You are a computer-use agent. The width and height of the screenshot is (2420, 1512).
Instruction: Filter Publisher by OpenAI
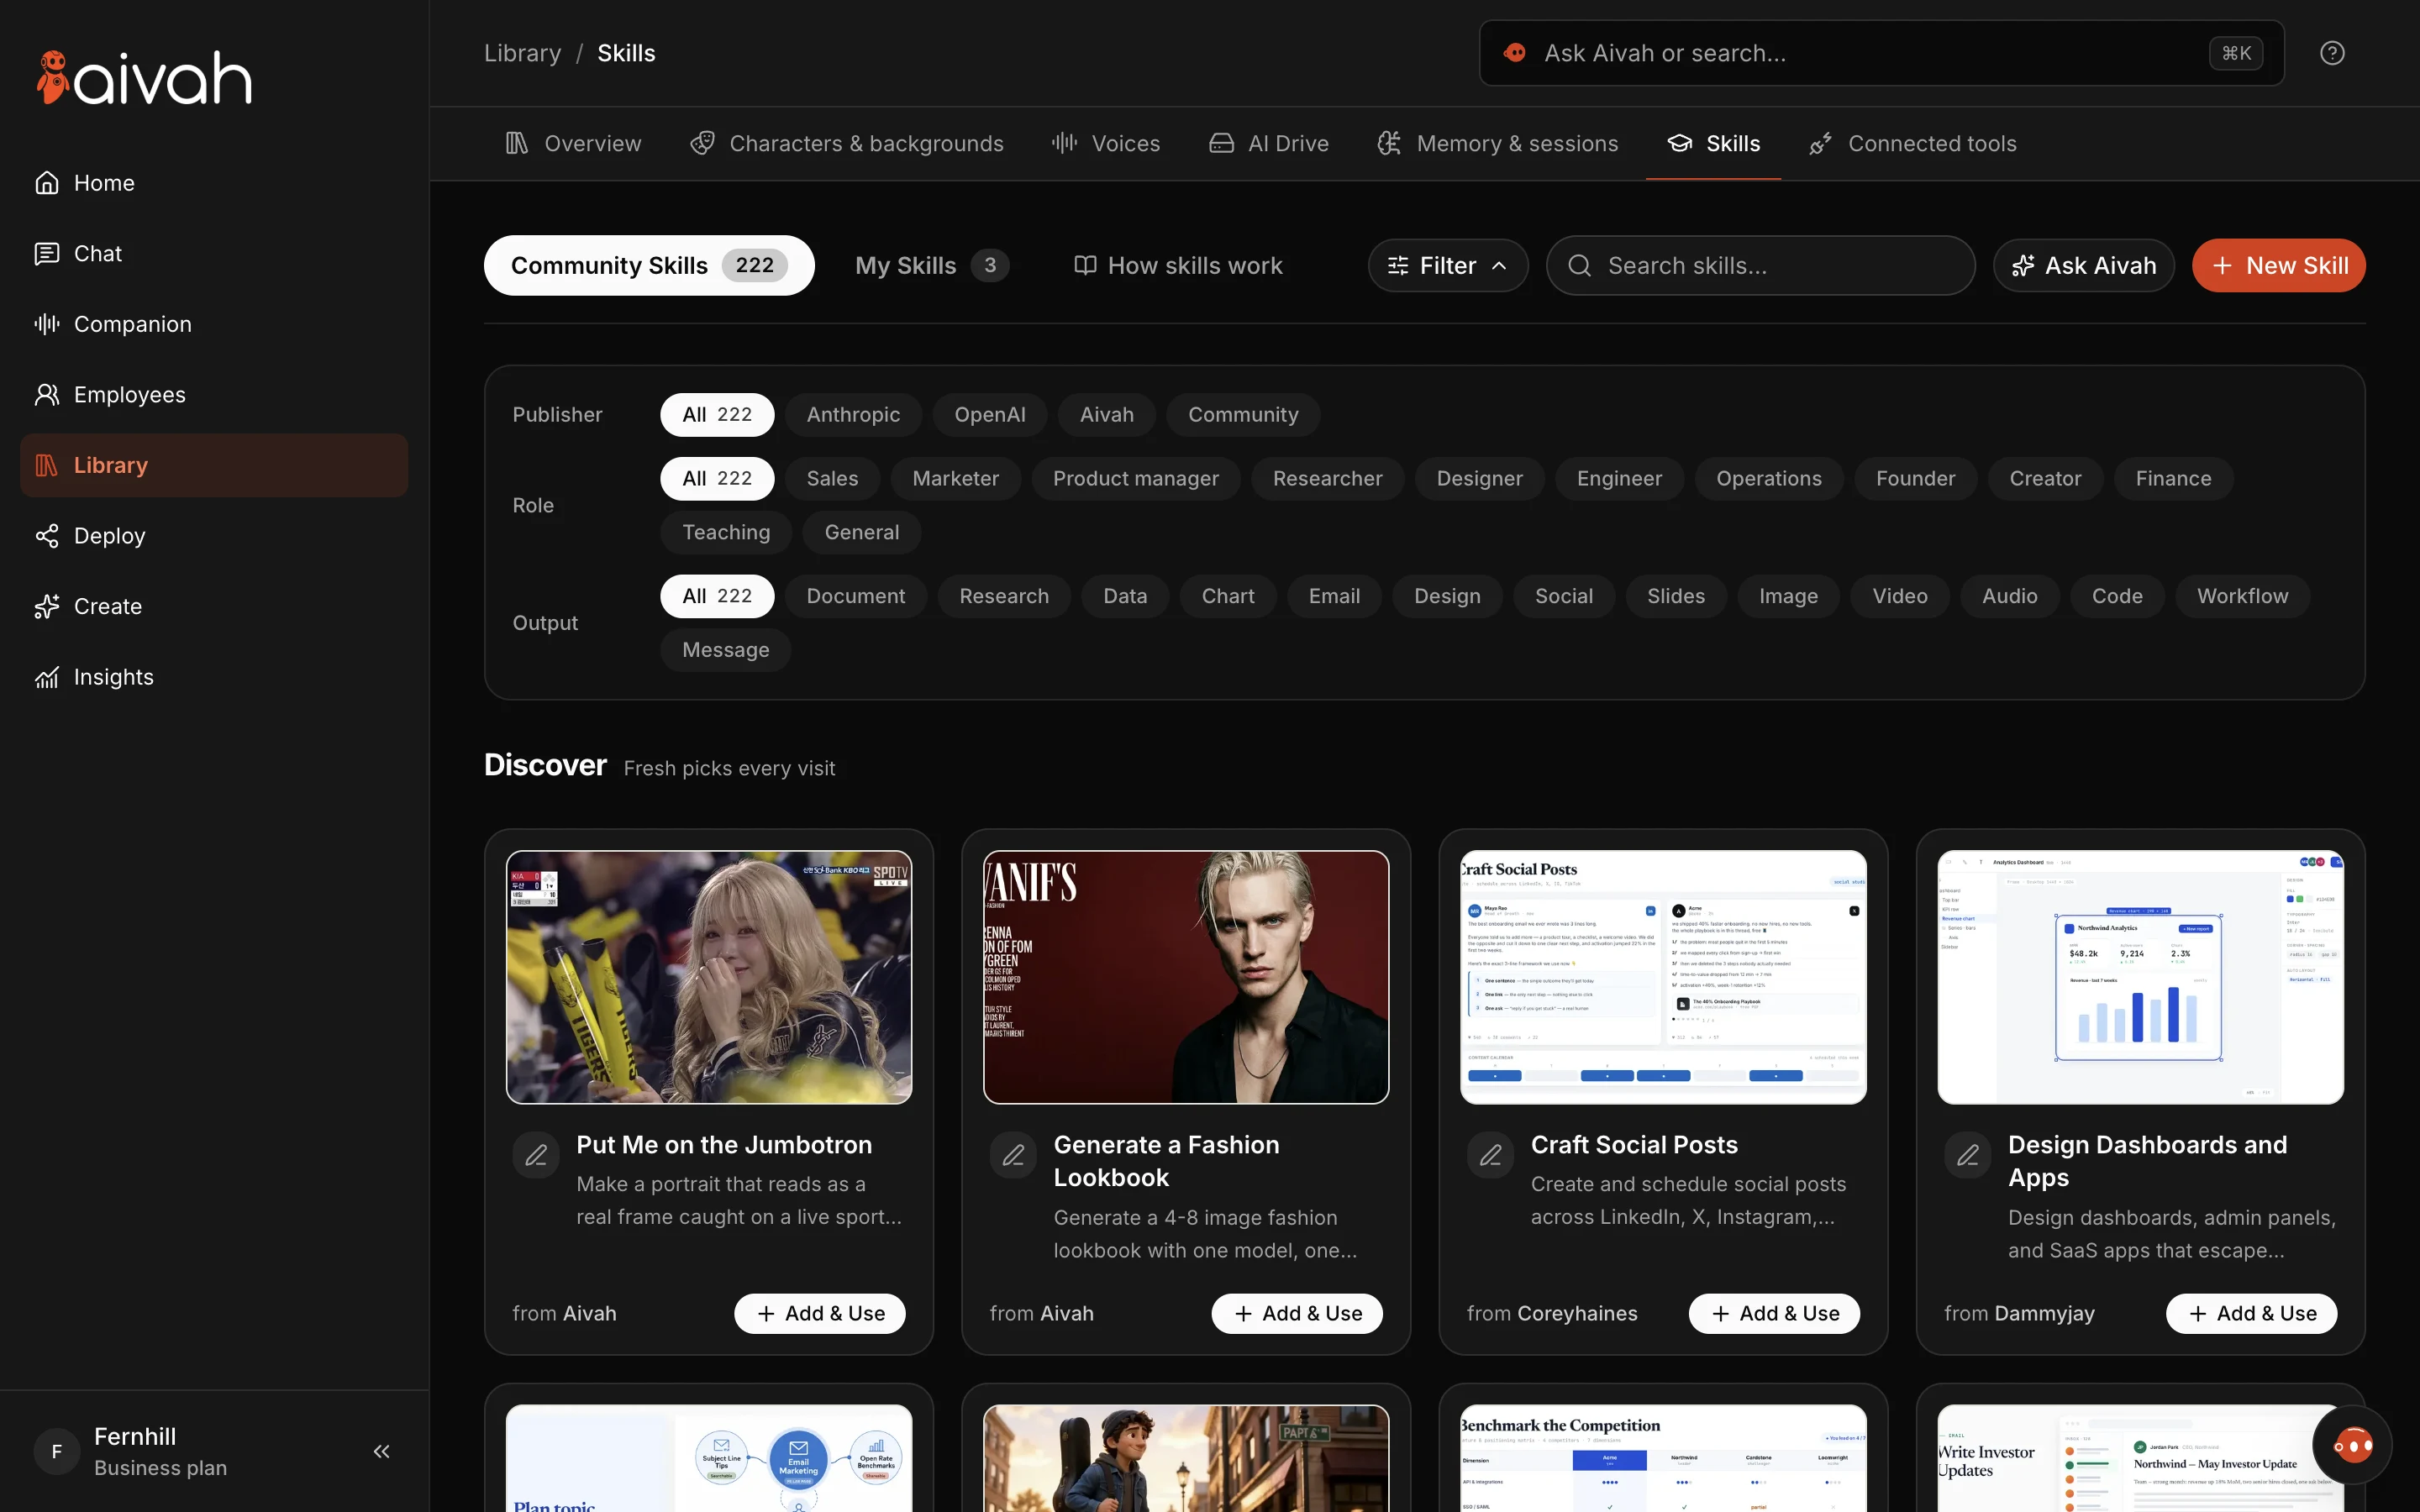pos(989,415)
